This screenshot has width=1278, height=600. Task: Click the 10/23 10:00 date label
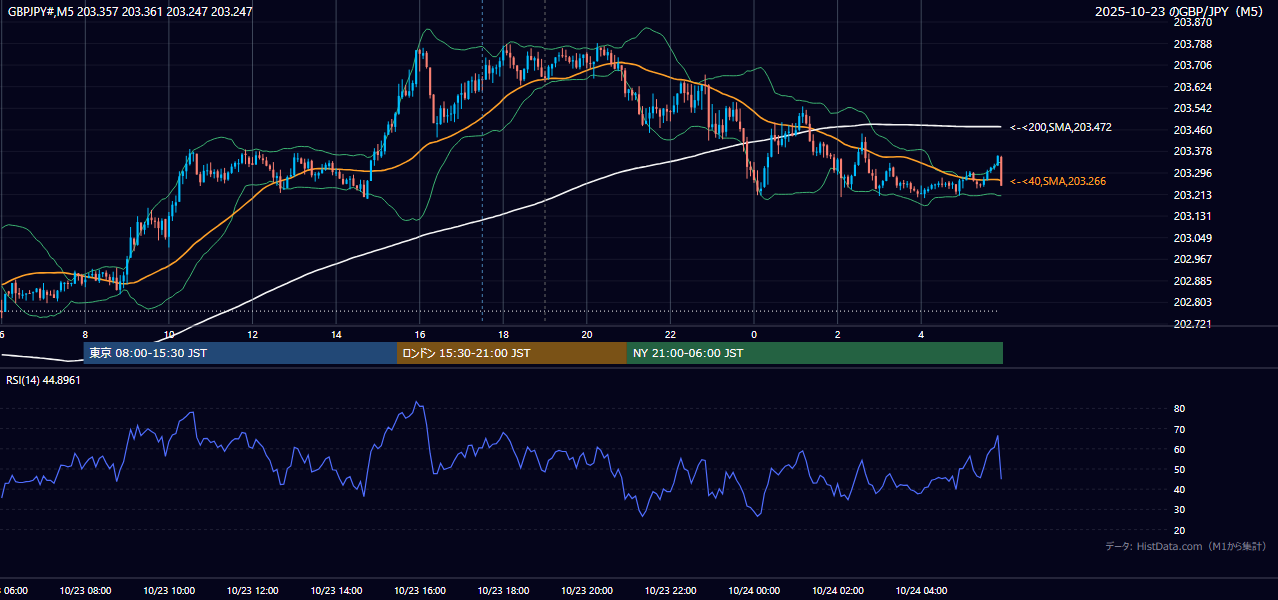tap(169, 591)
